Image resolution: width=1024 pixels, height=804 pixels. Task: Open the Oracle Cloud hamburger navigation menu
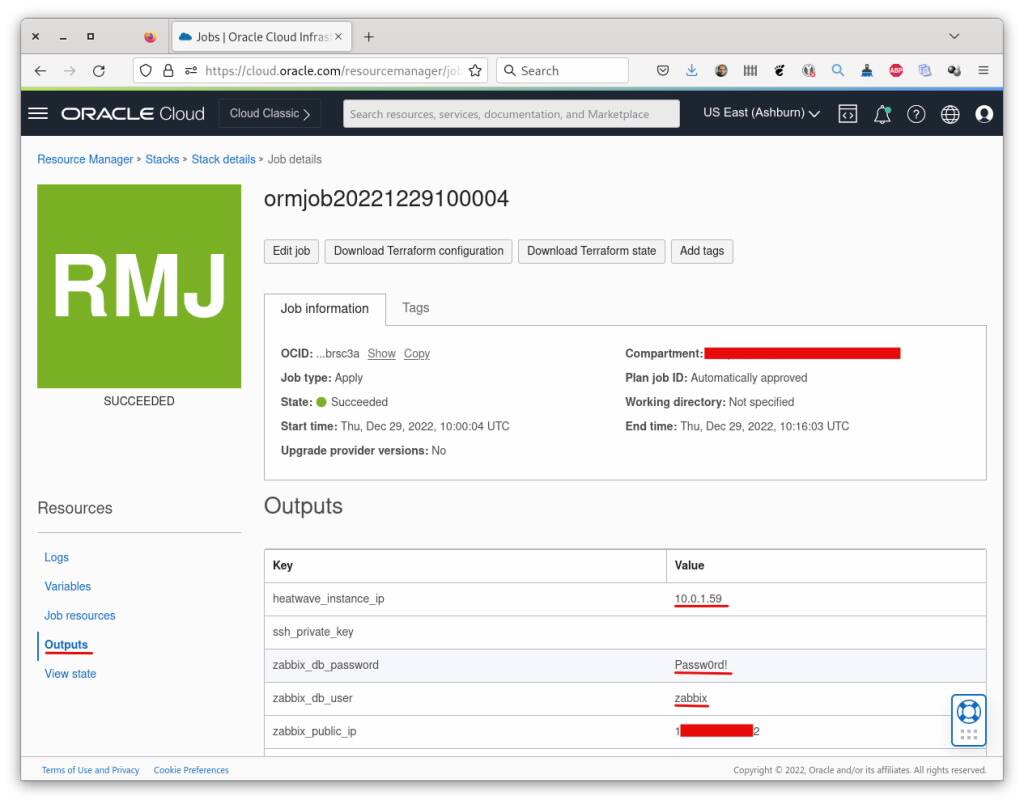tap(38, 114)
